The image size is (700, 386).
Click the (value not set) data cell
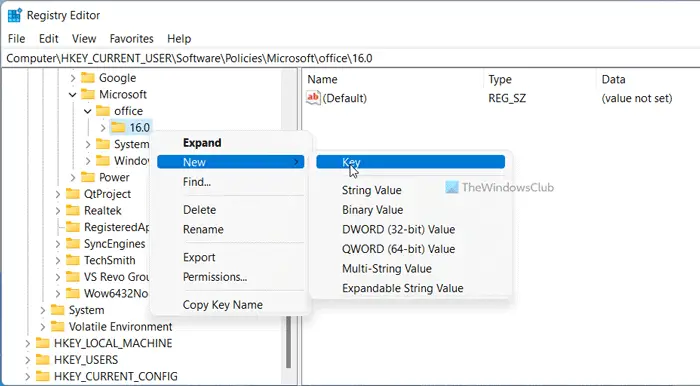(637, 98)
